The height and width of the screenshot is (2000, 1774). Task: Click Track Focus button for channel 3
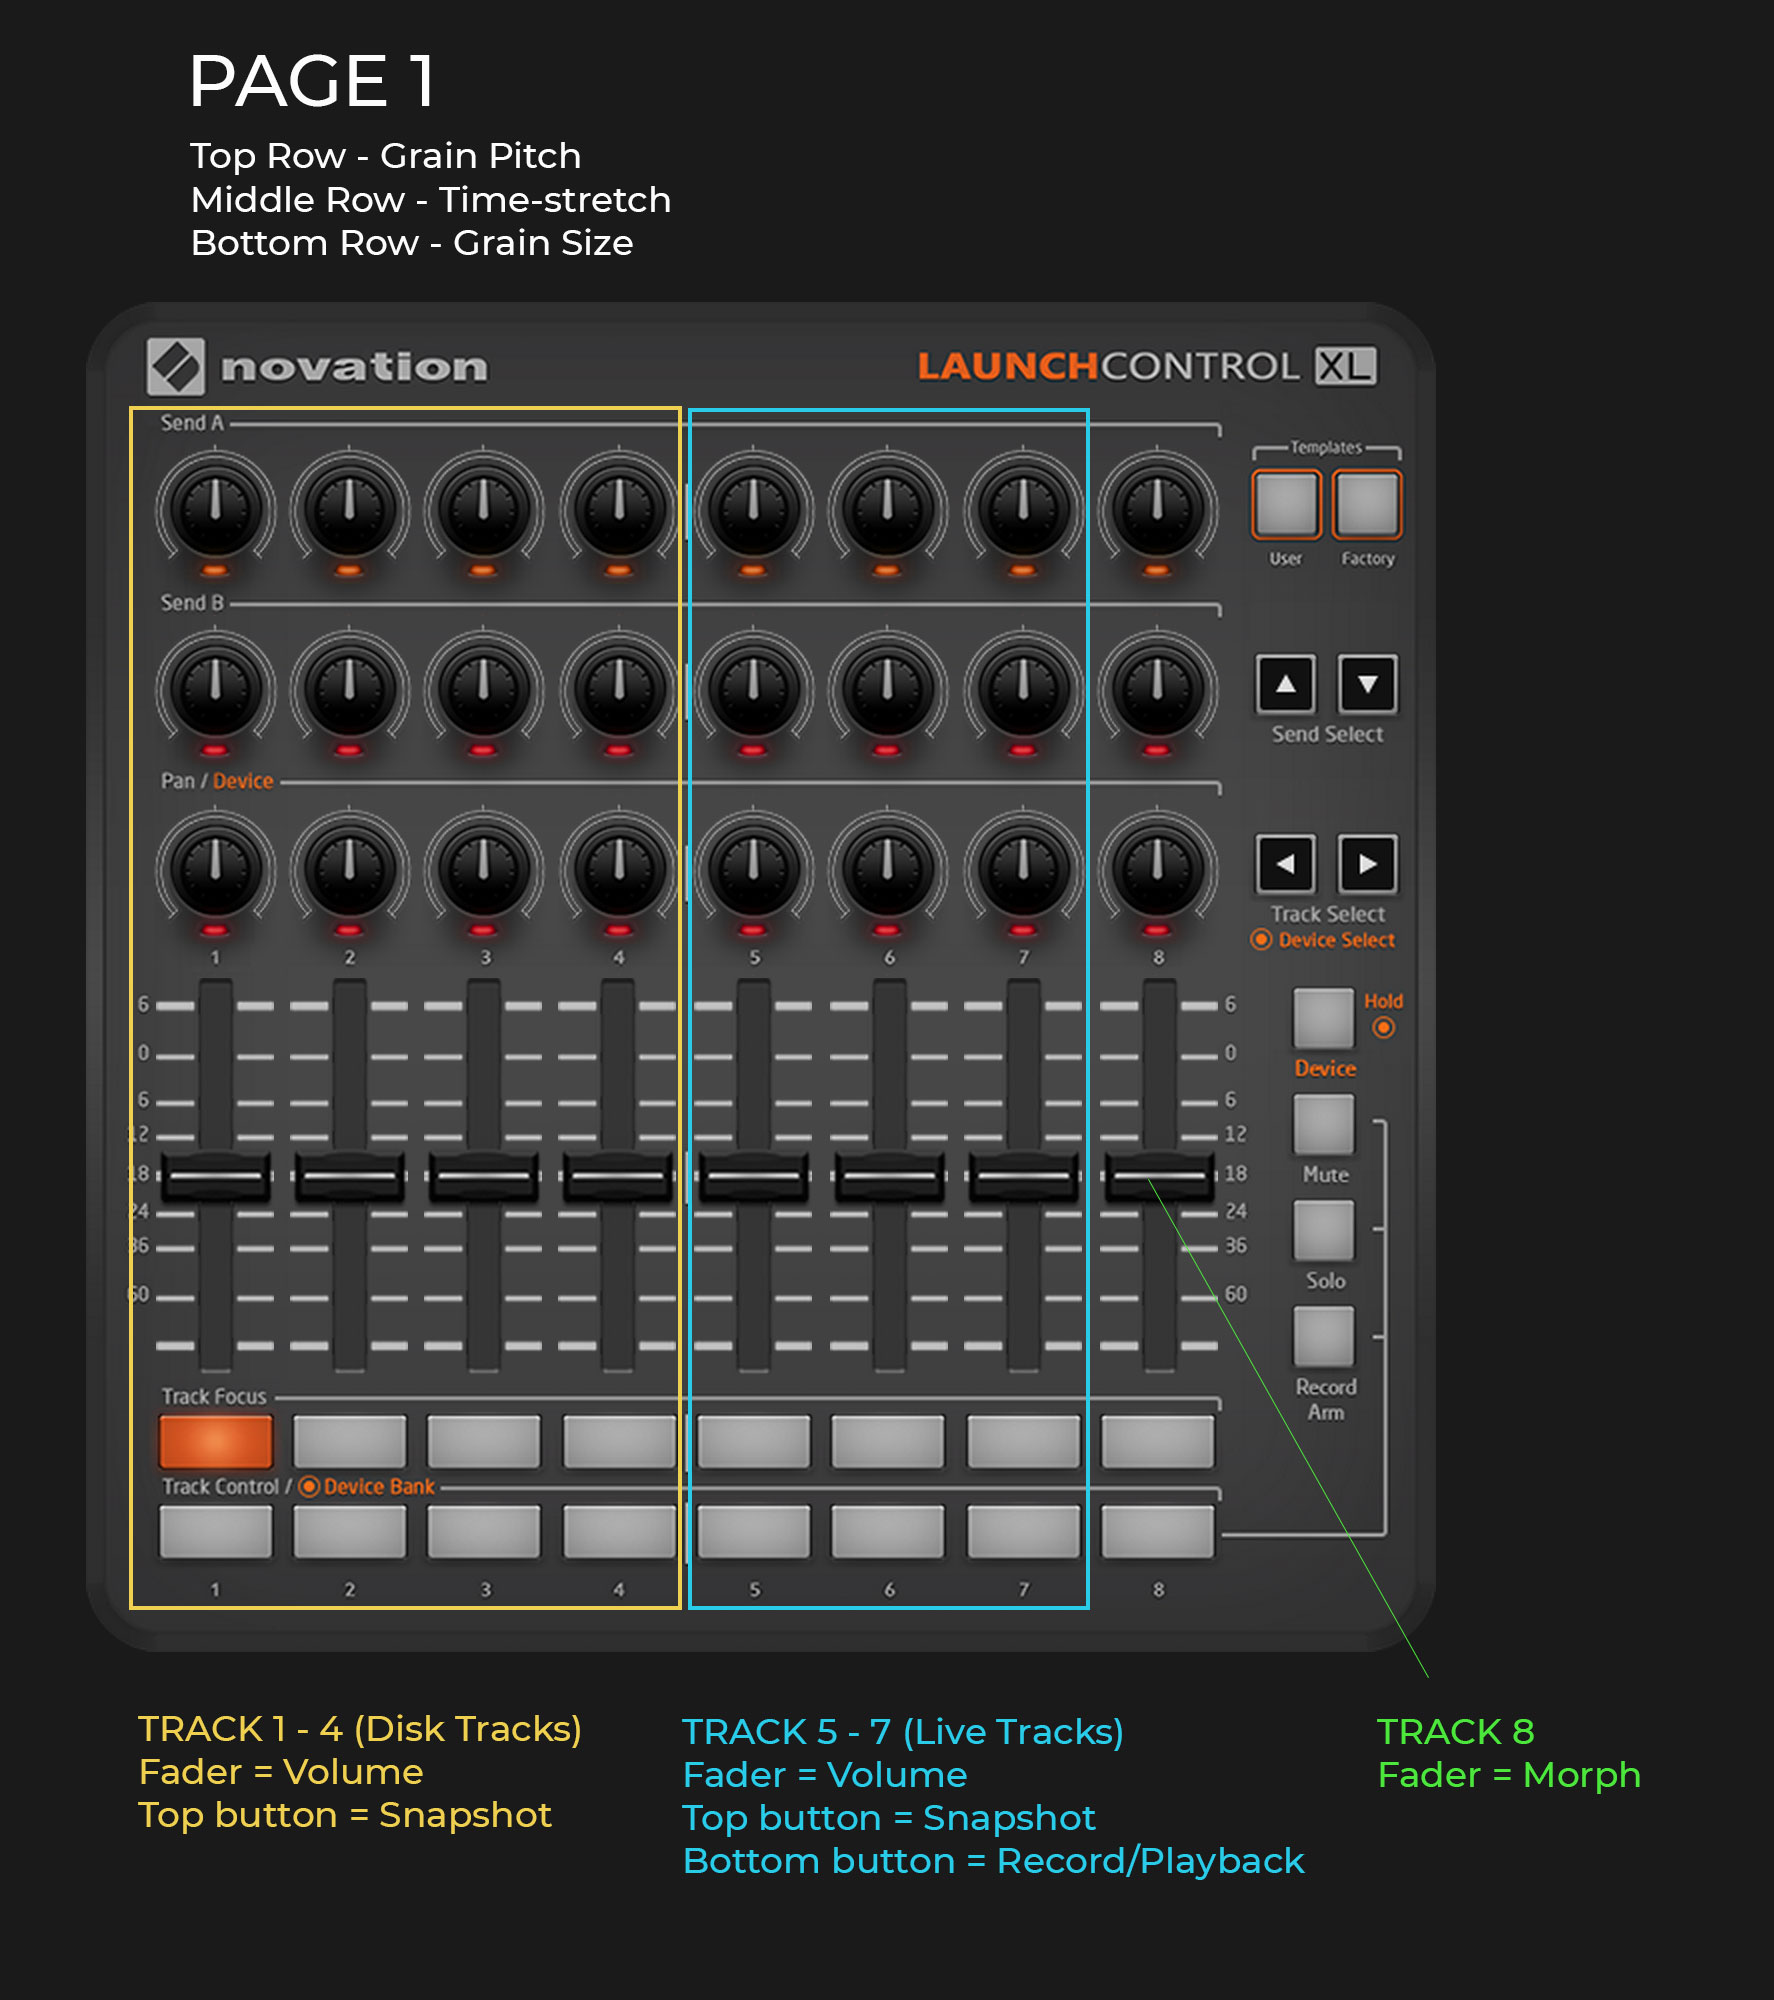pos(484,1441)
